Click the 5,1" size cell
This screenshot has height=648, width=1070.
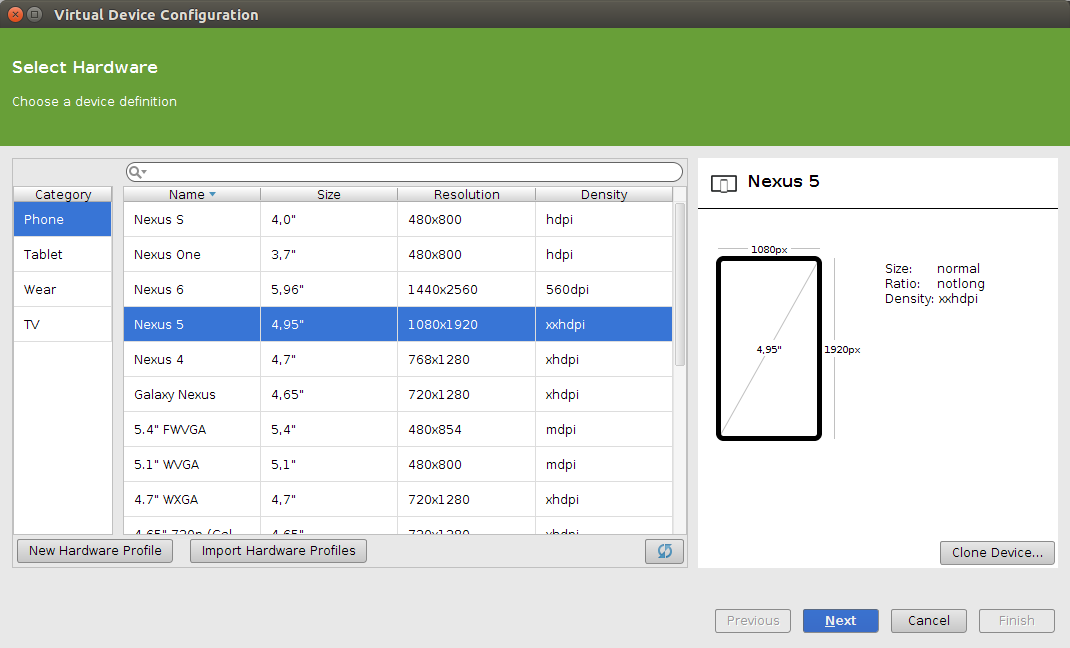pos(329,465)
